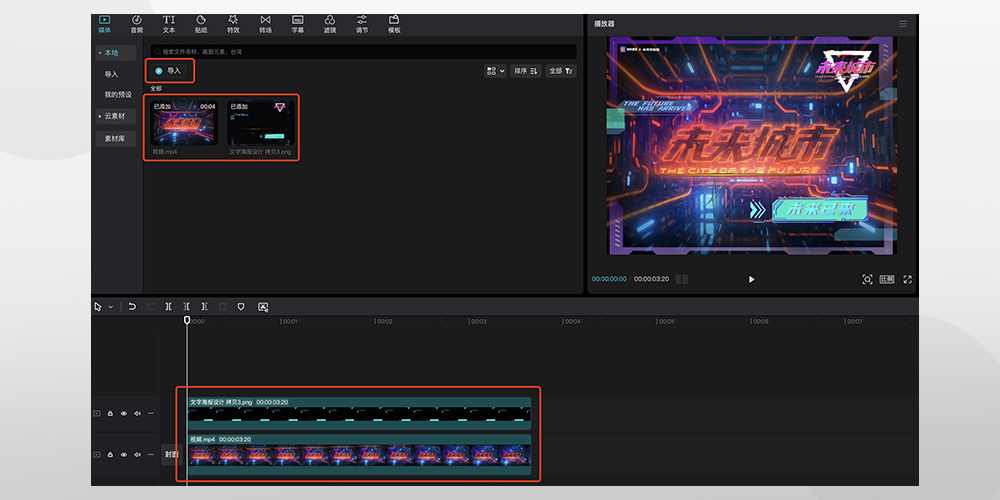Trim right of the playhead
The image size is (1000, 500).
205,307
